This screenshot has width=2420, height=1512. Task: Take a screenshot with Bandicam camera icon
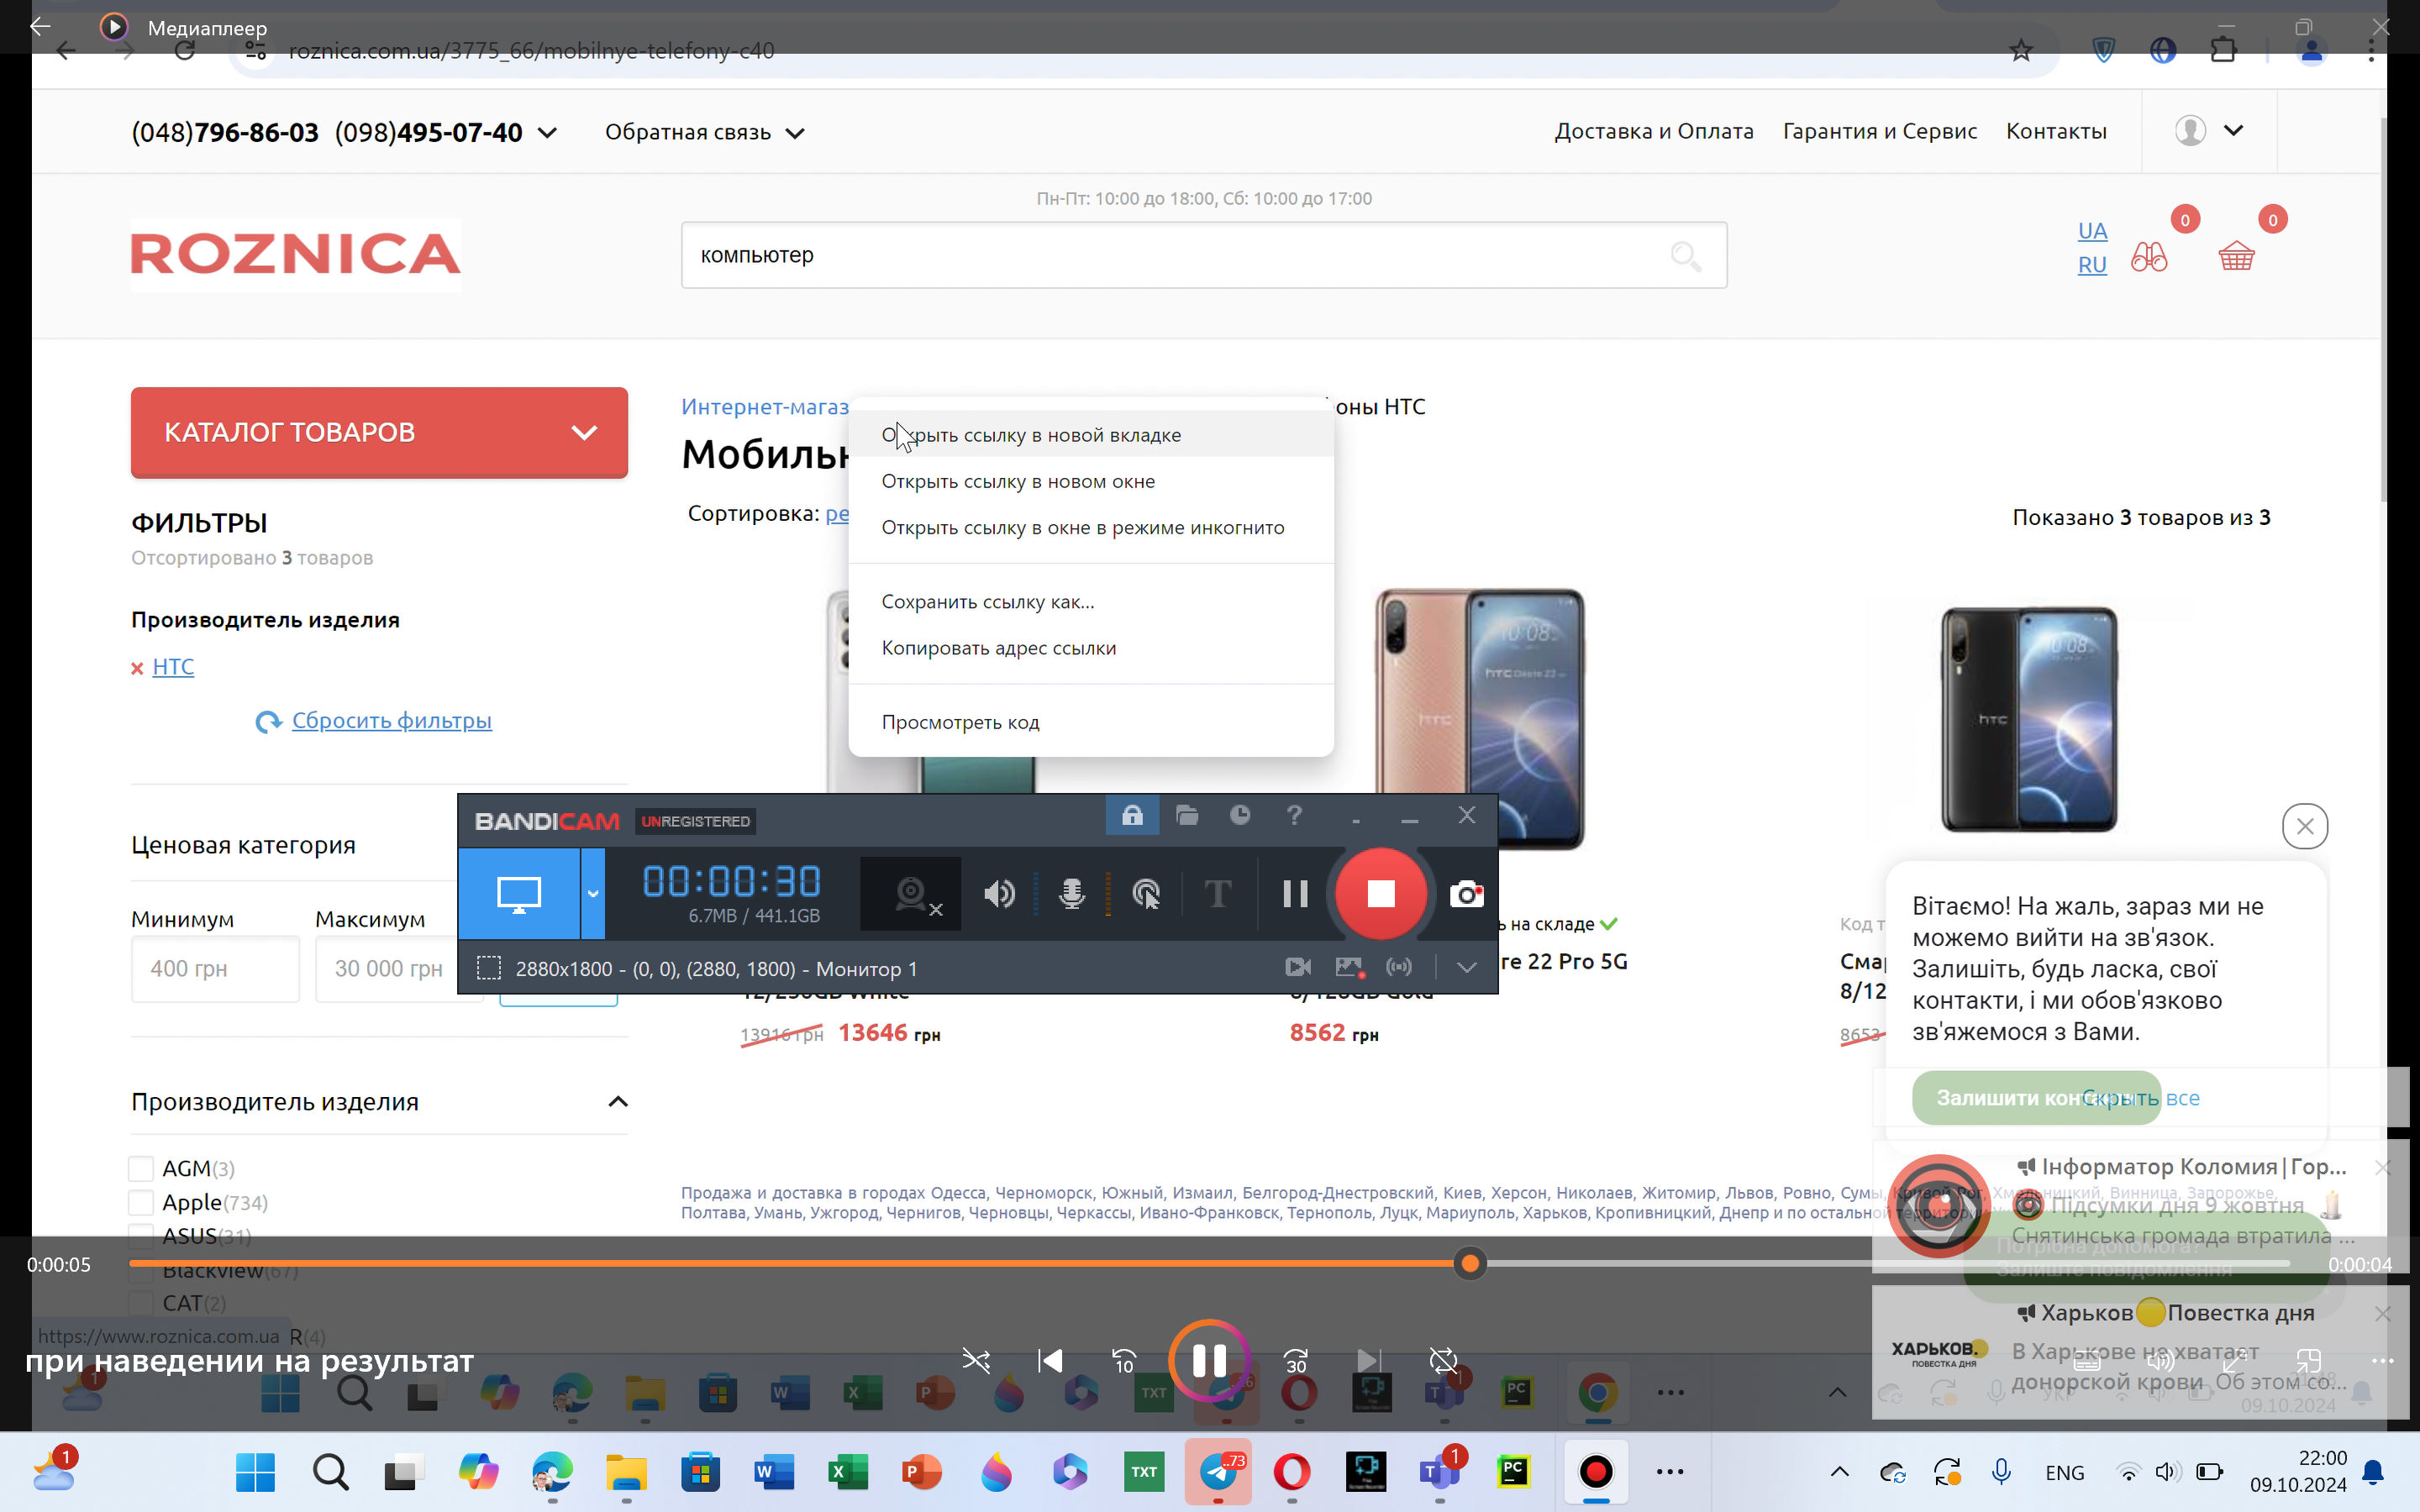click(1466, 893)
